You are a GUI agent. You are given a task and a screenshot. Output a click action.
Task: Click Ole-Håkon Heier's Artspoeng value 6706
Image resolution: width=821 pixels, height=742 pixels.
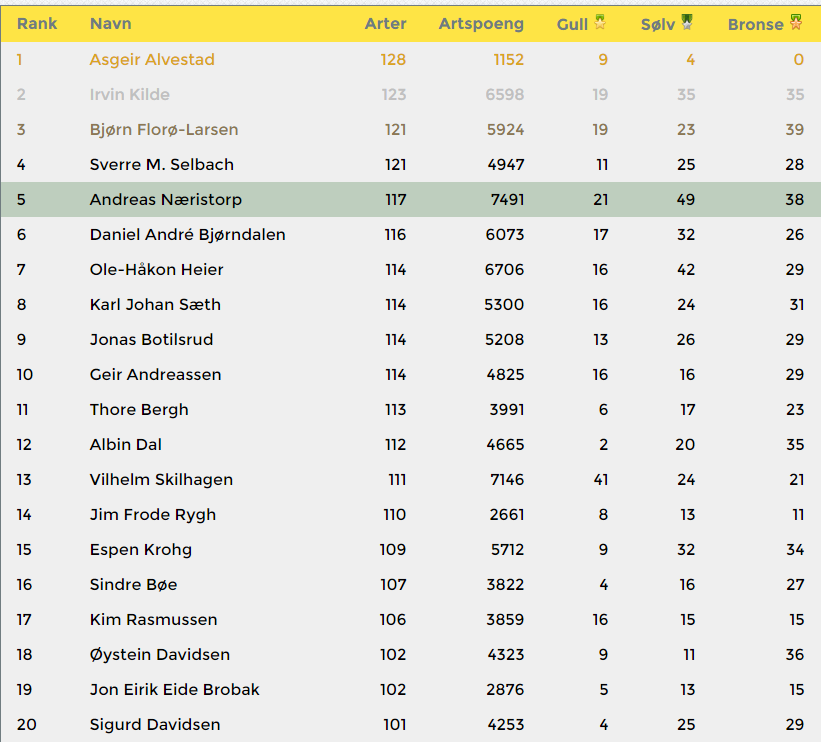[504, 270]
